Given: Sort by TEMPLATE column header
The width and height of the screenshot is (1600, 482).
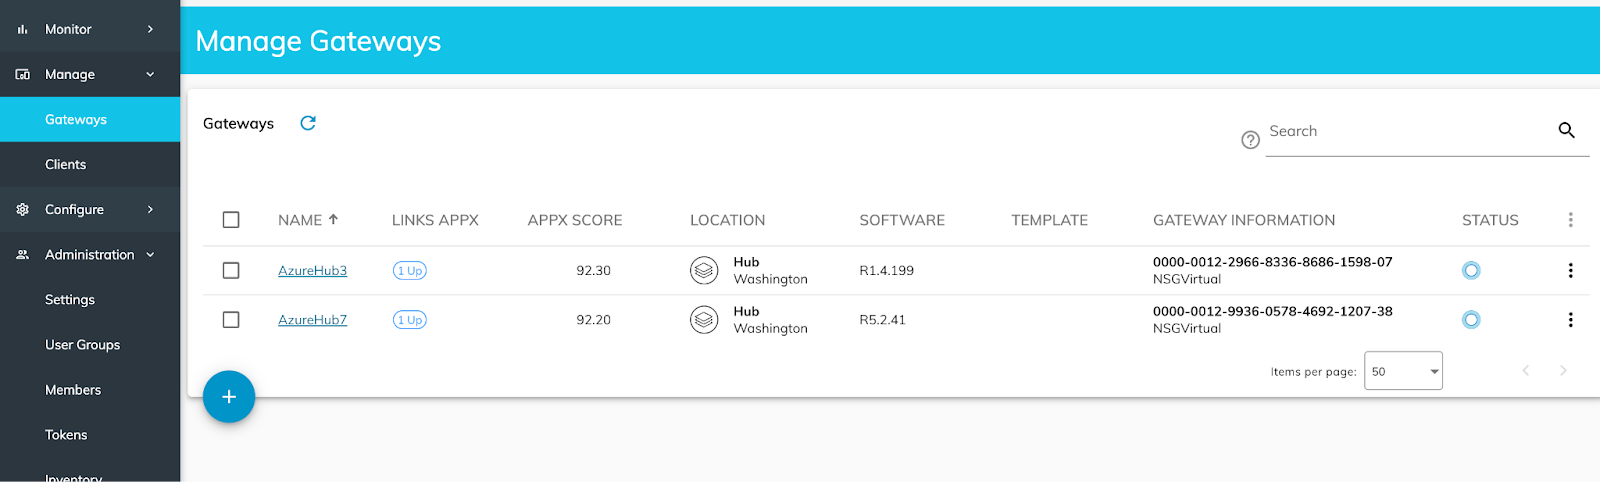Looking at the screenshot, I should click(x=1049, y=220).
